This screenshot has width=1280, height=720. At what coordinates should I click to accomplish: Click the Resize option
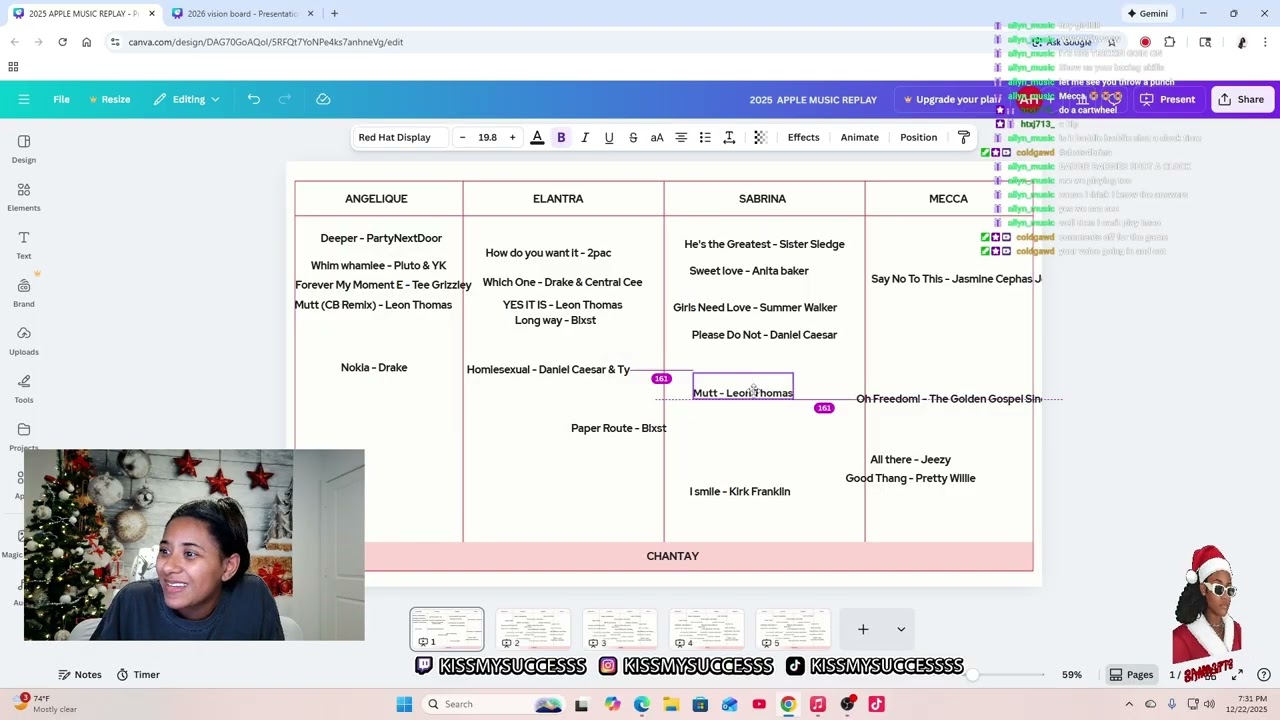(x=109, y=99)
